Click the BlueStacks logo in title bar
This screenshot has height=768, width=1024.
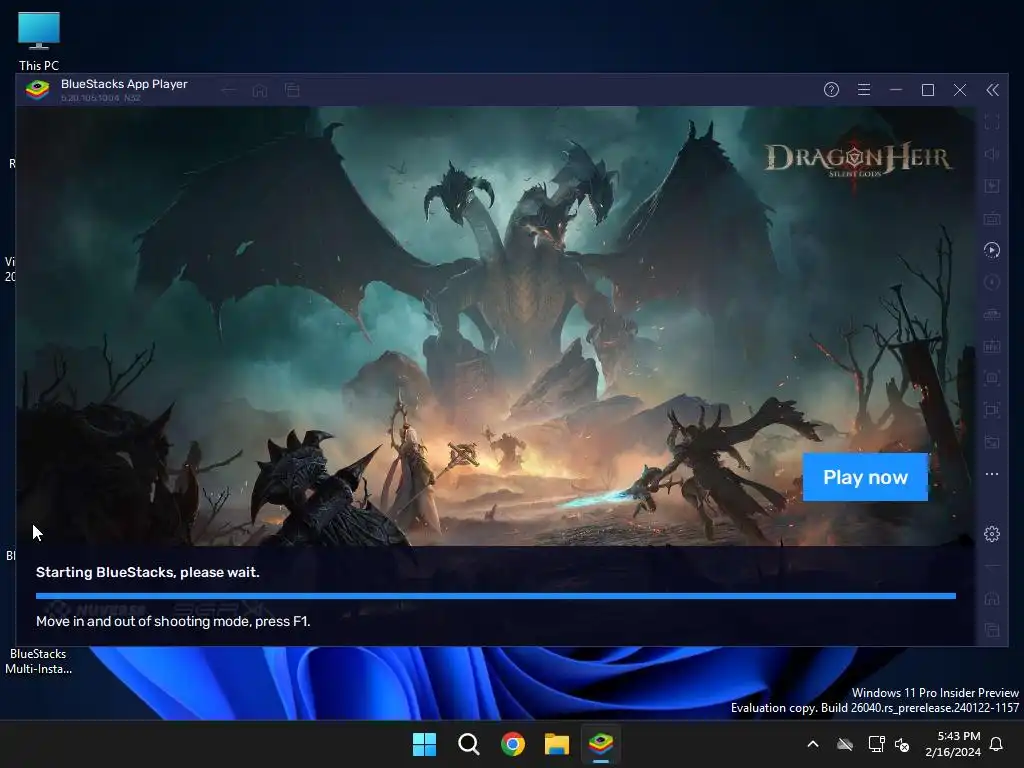(x=37, y=89)
